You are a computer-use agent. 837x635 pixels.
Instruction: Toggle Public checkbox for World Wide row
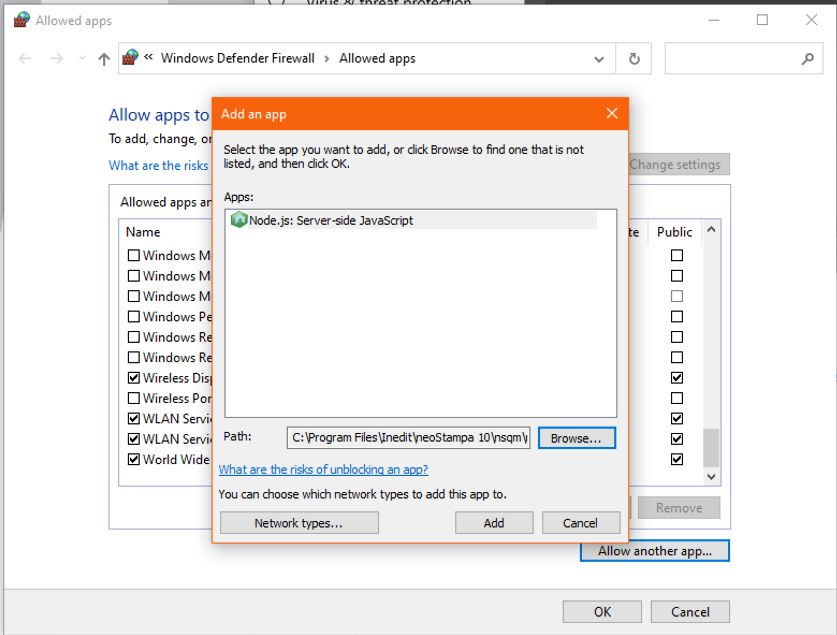(677, 459)
